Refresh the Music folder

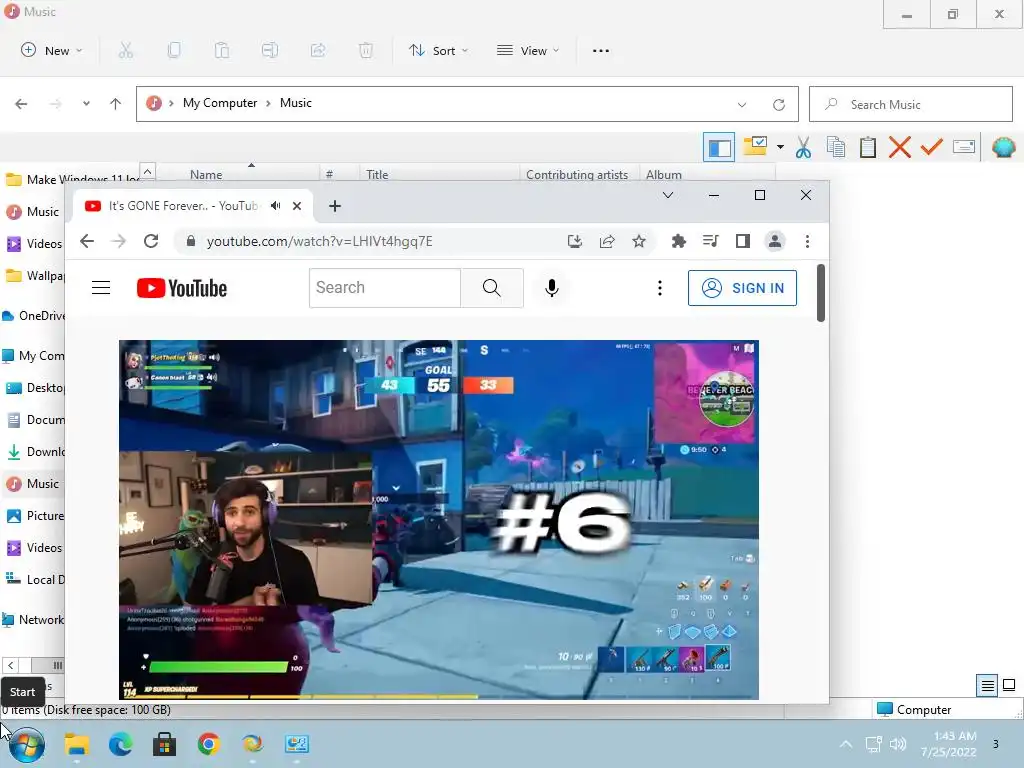click(778, 104)
